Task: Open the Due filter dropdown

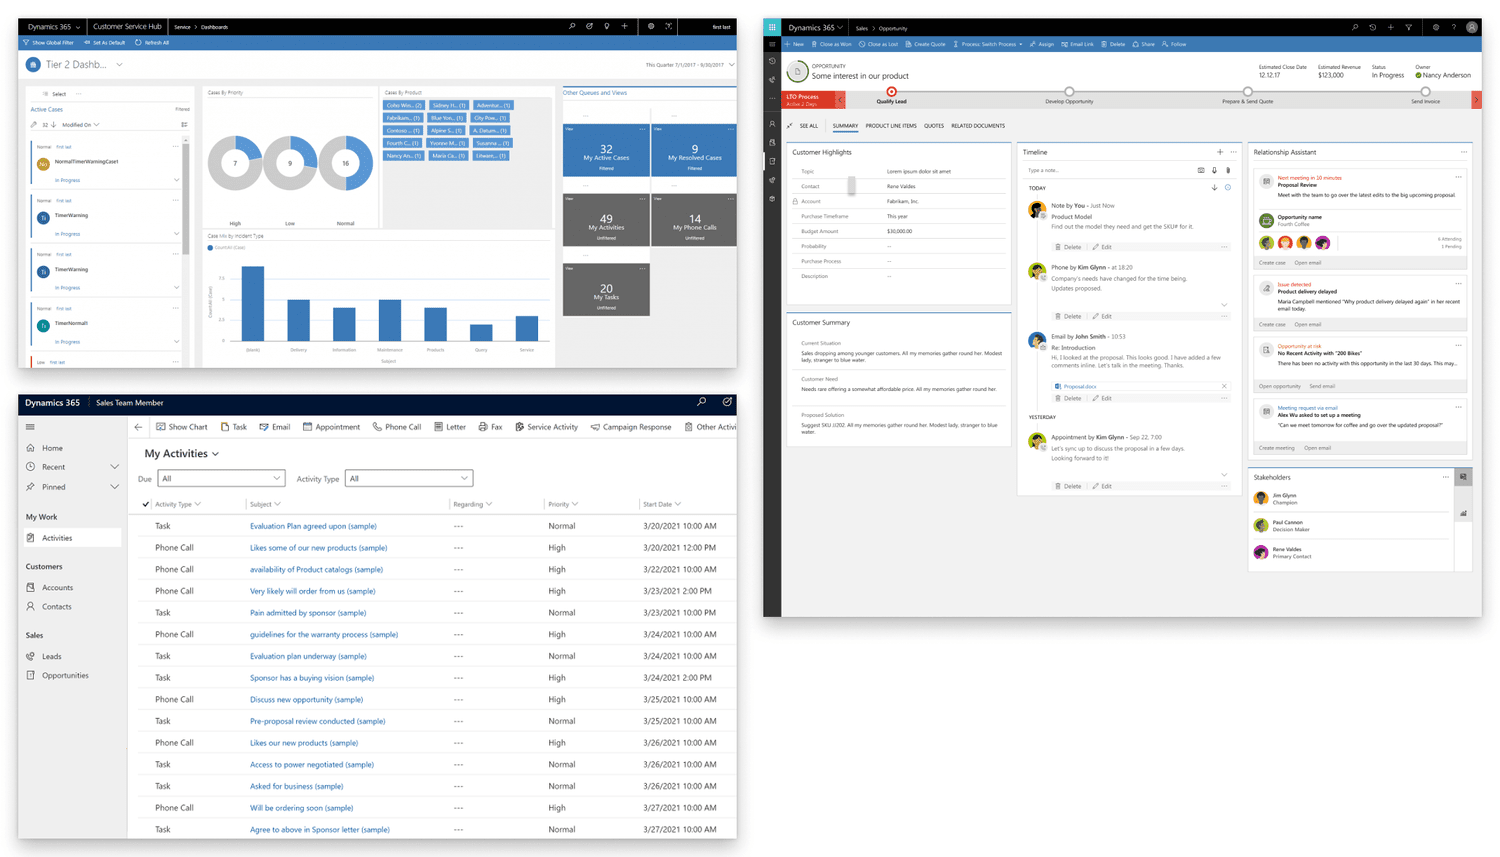Action: [221, 478]
